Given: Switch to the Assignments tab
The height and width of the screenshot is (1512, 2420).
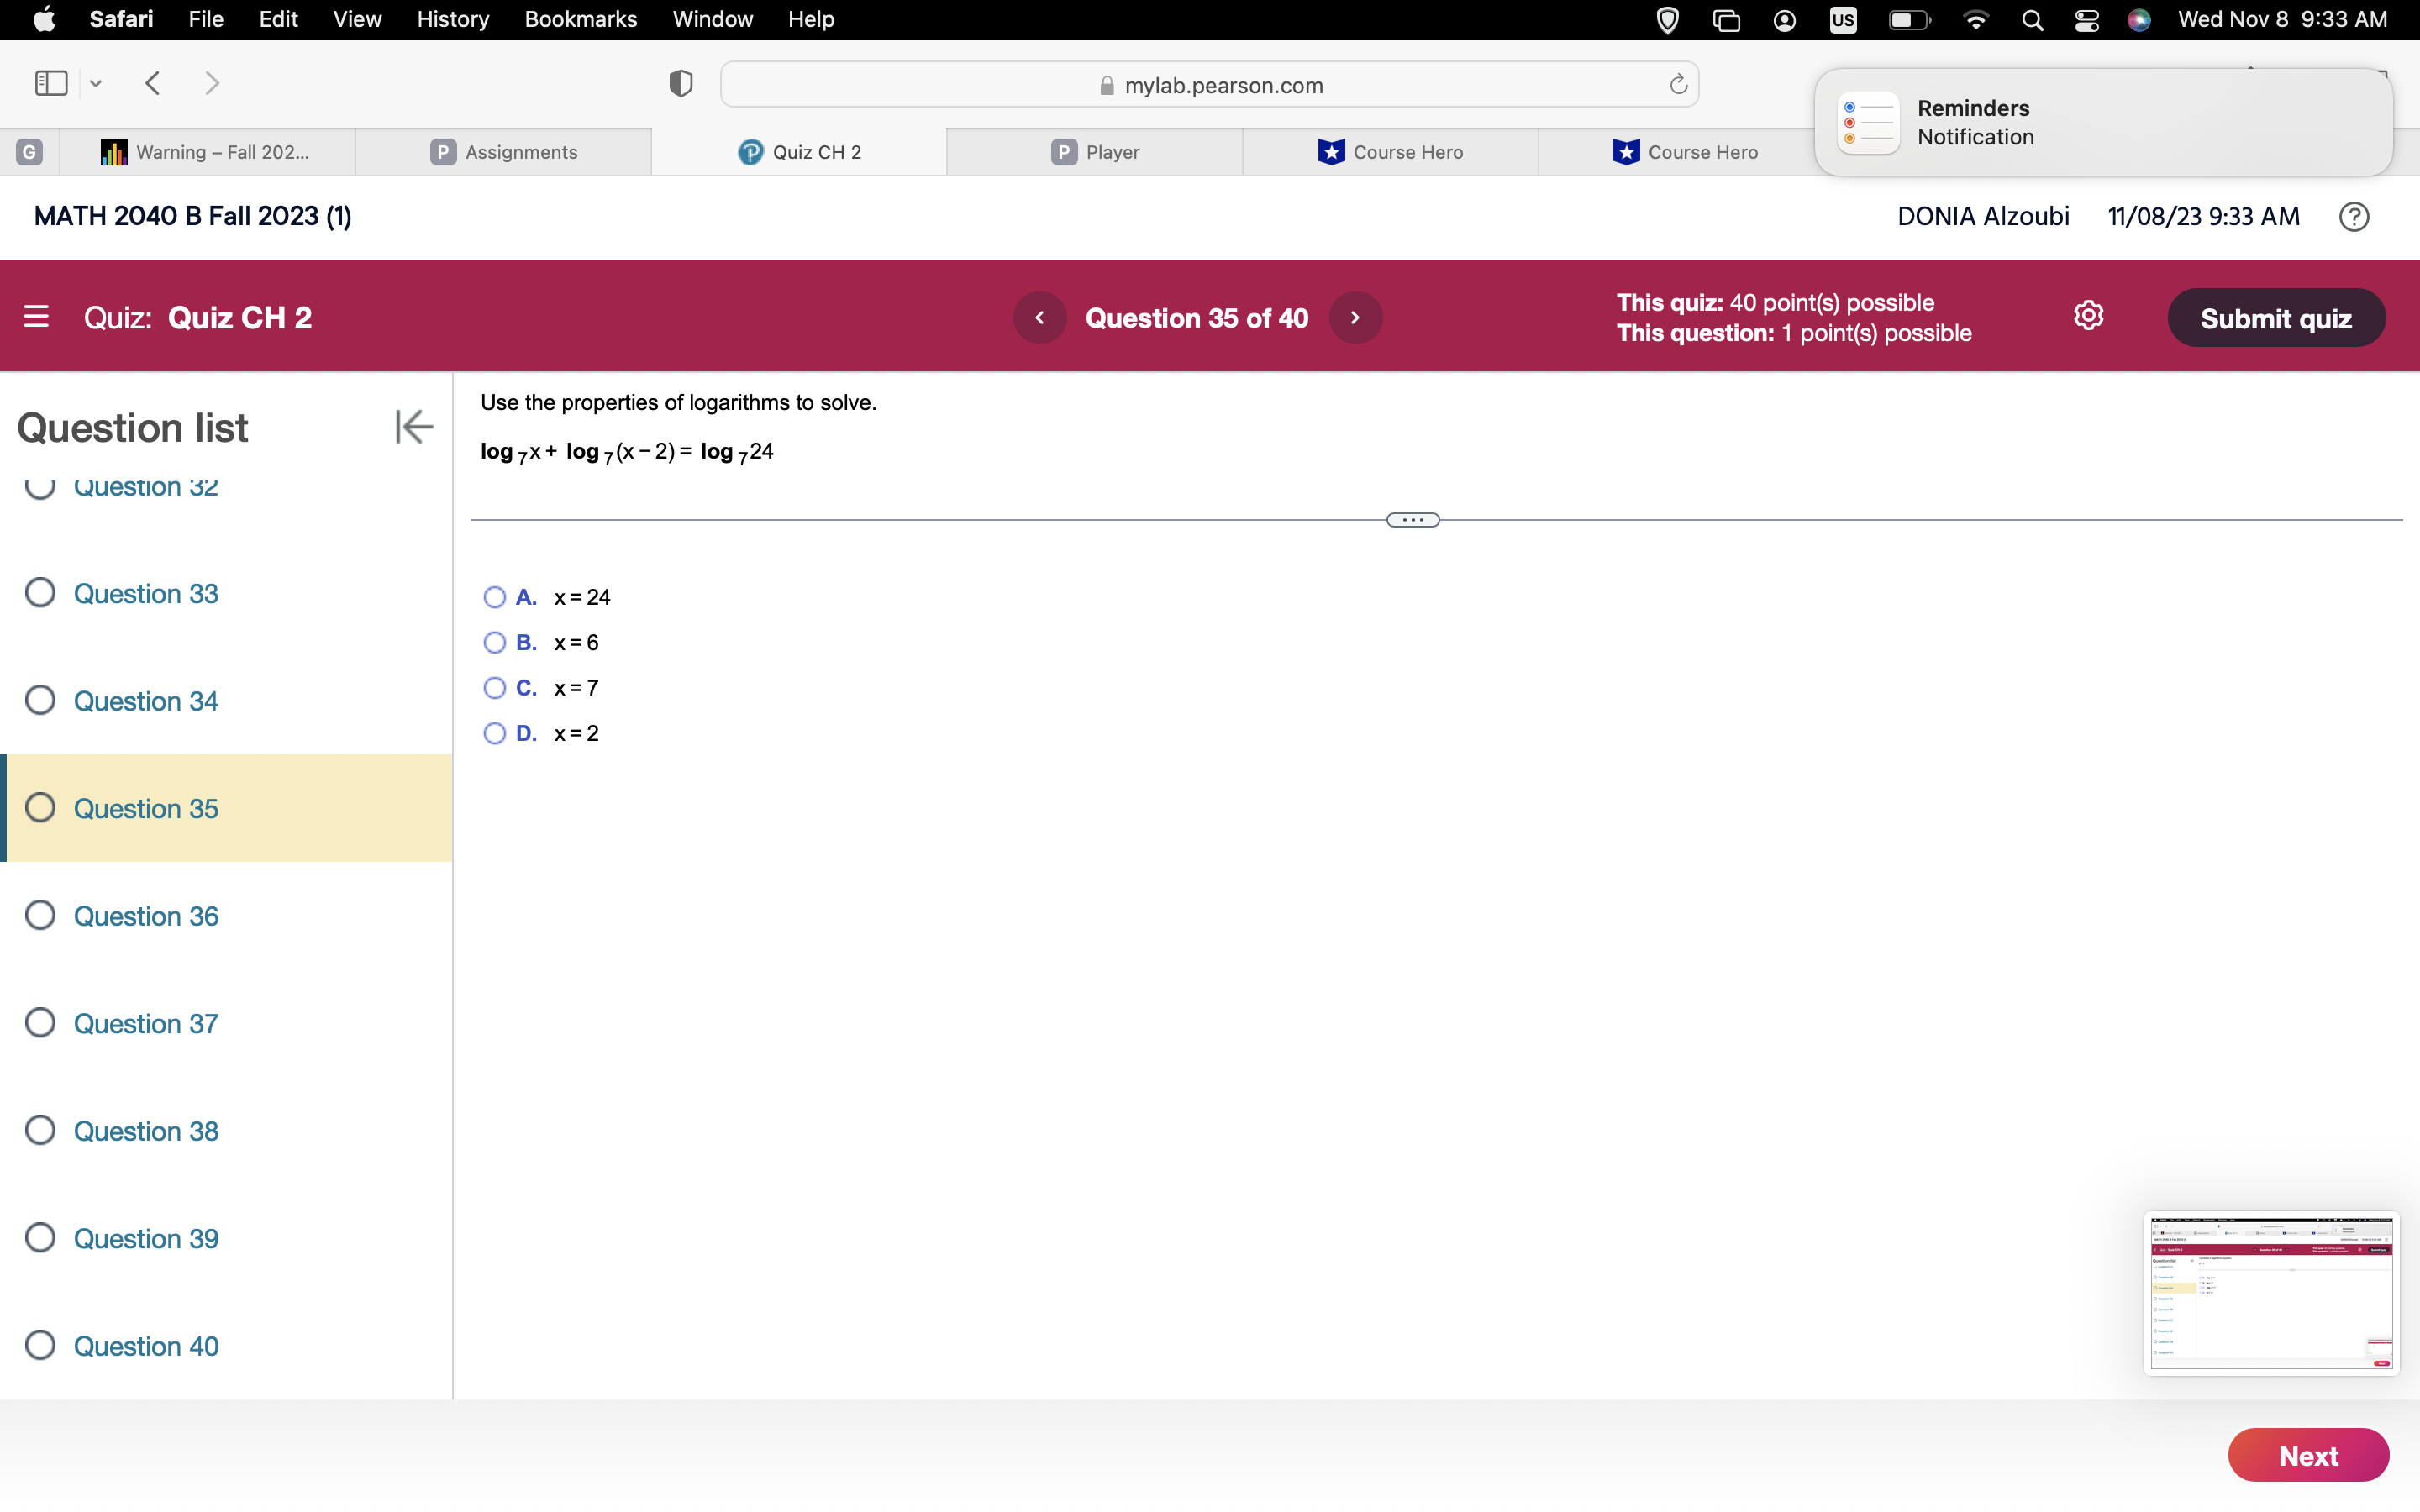Looking at the screenshot, I should (x=504, y=152).
